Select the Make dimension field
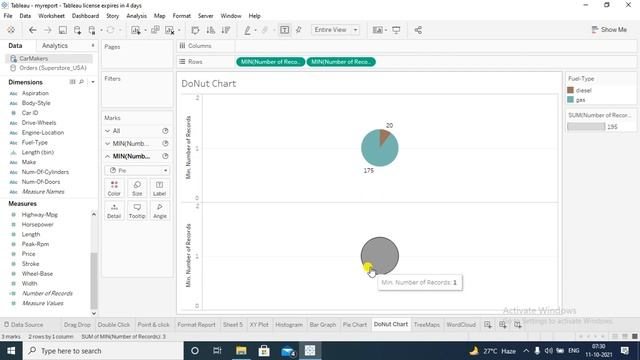Viewport: 640px width, 360px height. click(x=29, y=162)
